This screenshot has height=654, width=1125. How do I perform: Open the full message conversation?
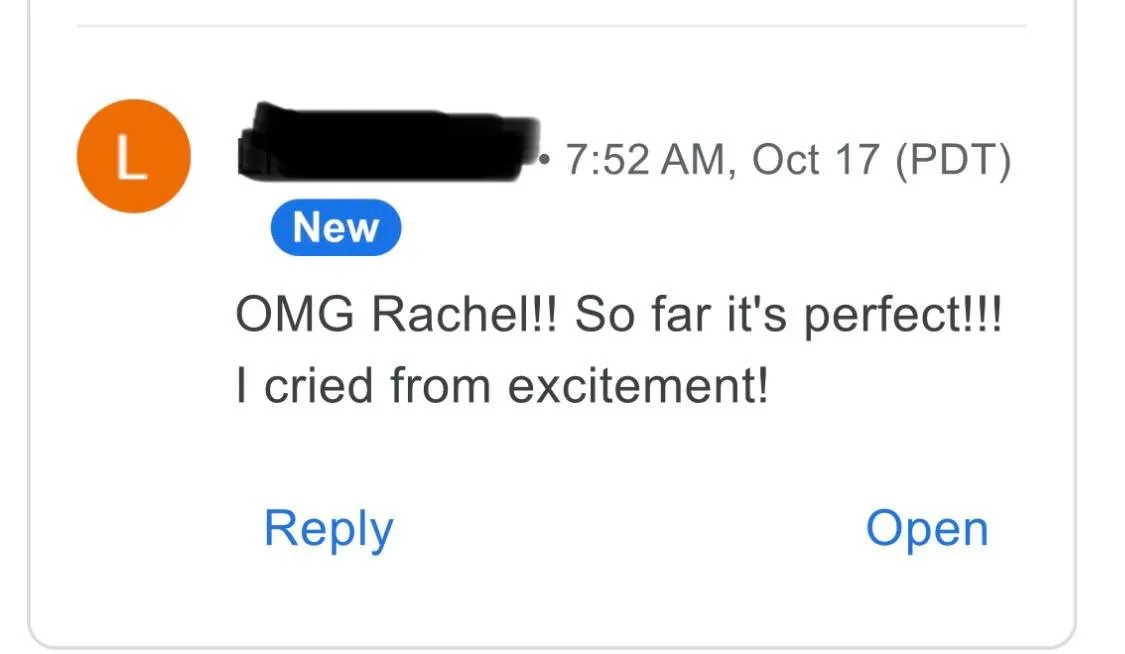[x=927, y=530]
